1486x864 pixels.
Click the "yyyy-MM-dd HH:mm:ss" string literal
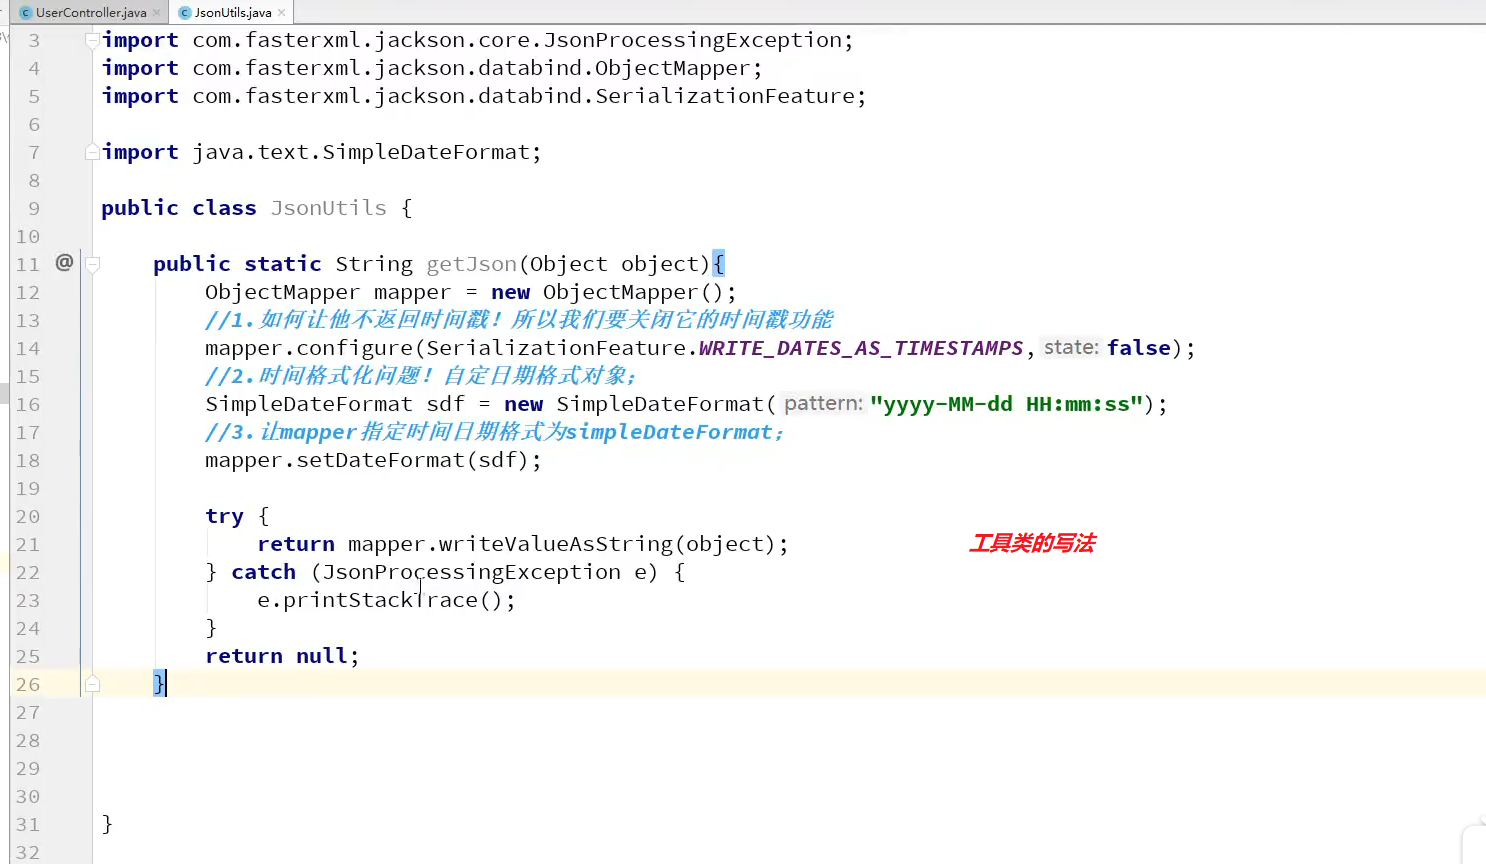click(x=1007, y=404)
